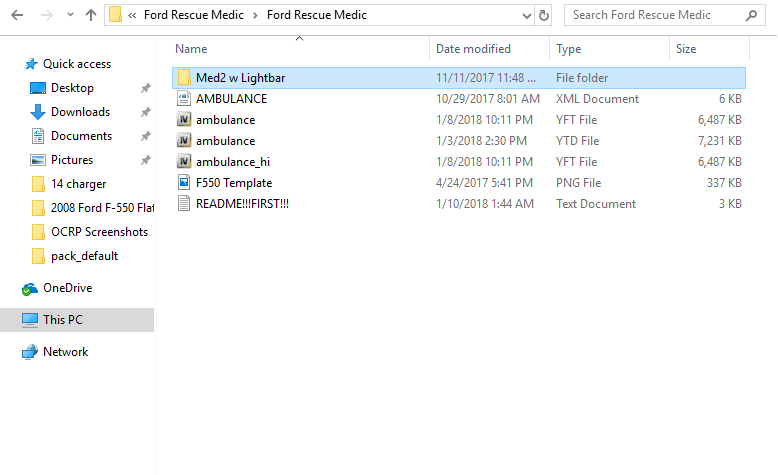
Task: Open the 14 charger folder
Action: (x=78, y=184)
